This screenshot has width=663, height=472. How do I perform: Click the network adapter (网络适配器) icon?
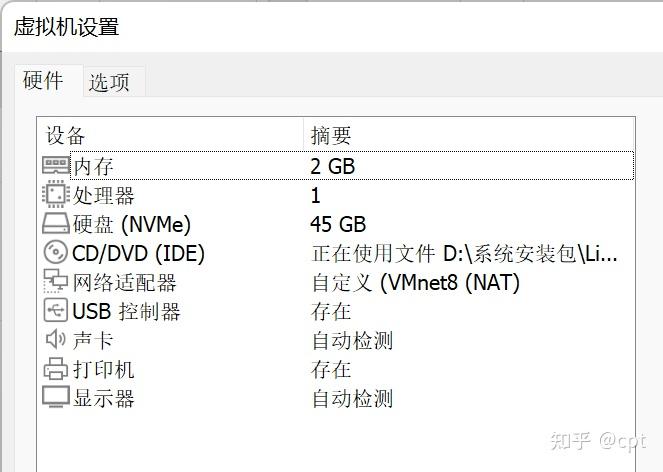[56, 282]
